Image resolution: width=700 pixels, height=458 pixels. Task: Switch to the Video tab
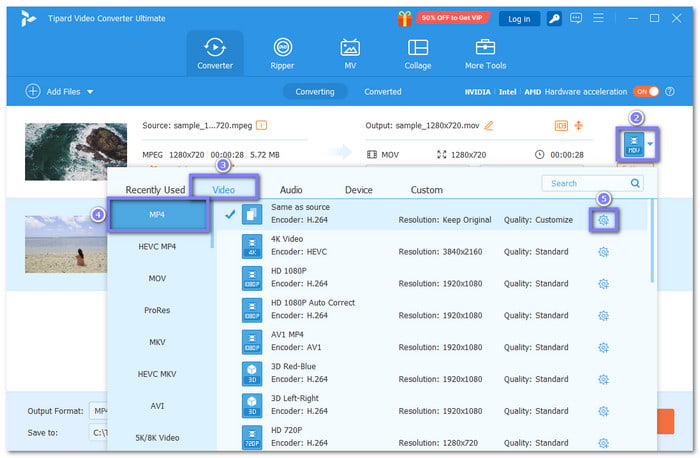[x=223, y=190]
